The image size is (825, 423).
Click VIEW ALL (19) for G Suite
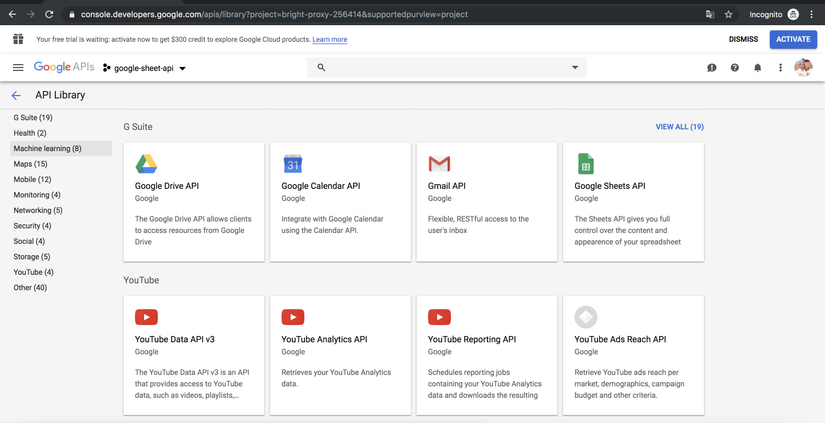point(679,127)
